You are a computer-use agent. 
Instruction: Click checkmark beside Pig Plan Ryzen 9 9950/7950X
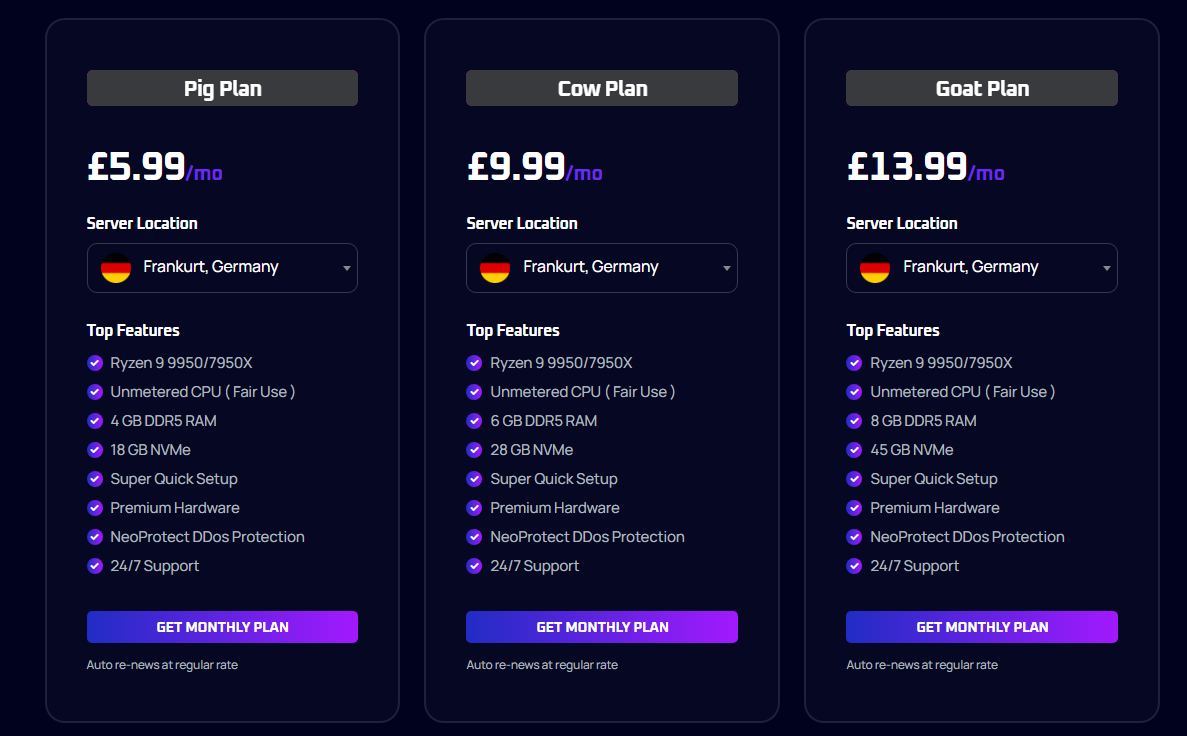click(95, 363)
